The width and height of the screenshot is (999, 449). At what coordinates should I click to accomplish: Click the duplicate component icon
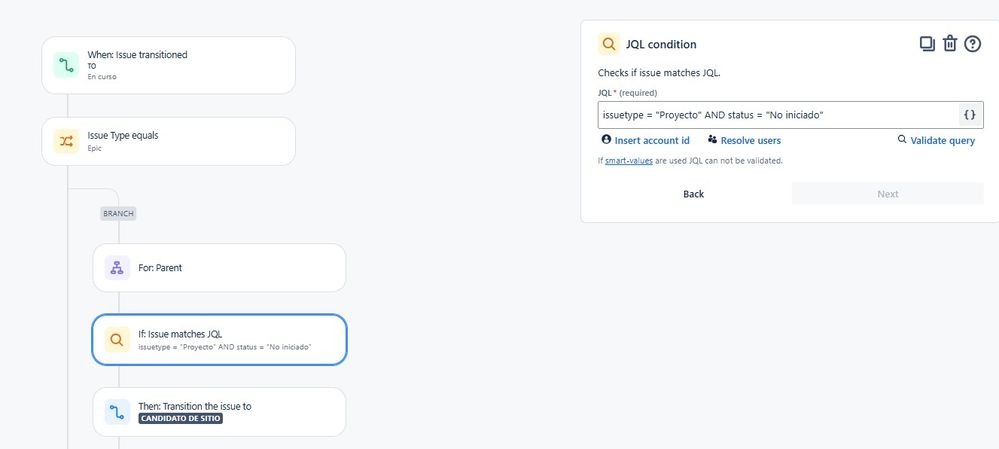point(927,44)
